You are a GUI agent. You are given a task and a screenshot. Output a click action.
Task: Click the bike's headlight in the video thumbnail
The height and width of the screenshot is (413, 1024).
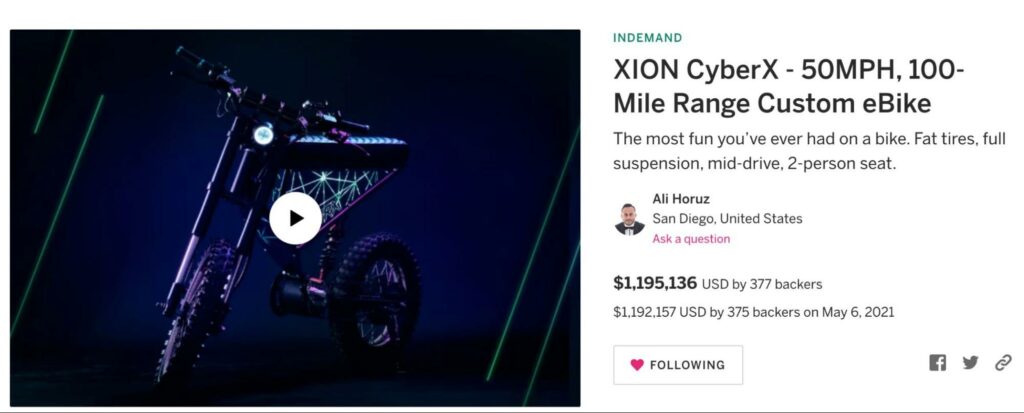tap(263, 135)
